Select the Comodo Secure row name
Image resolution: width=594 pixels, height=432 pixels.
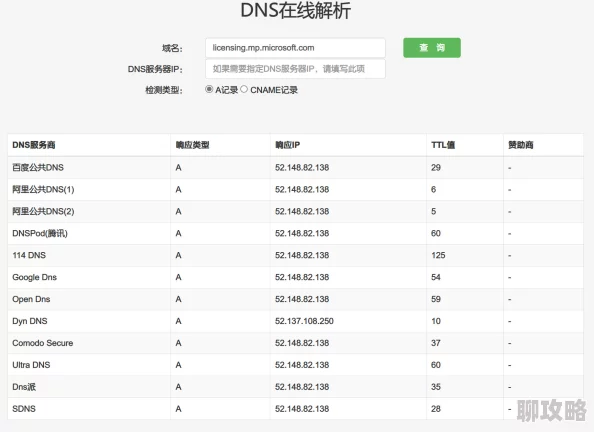coord(42,343)
